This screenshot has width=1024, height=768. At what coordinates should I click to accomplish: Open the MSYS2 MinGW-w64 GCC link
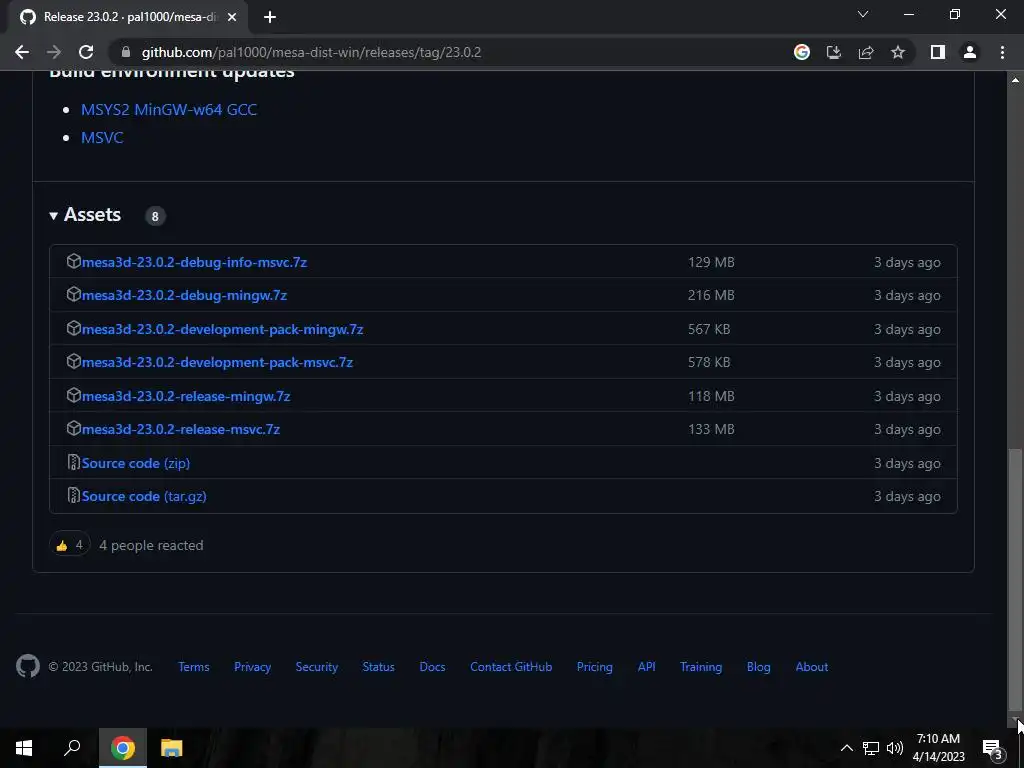tap(169, 110)
